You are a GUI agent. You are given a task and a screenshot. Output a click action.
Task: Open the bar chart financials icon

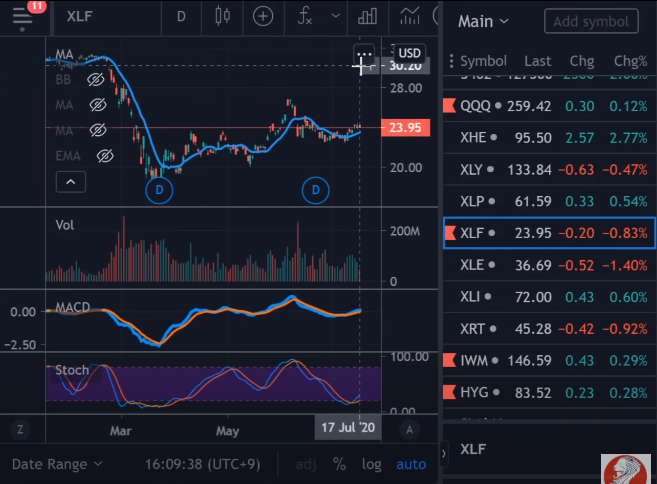367,17
